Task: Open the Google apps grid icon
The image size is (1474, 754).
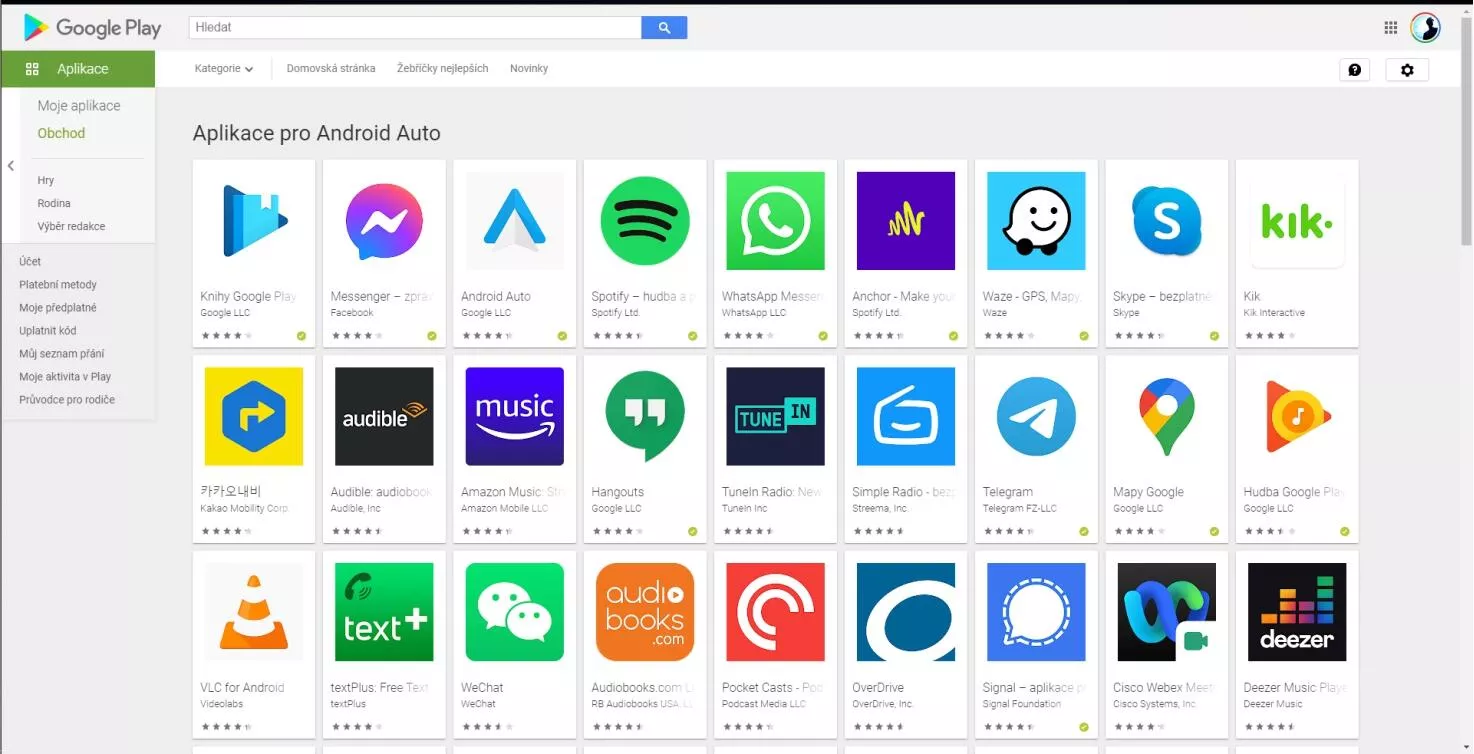Action: coord(1391,28)
